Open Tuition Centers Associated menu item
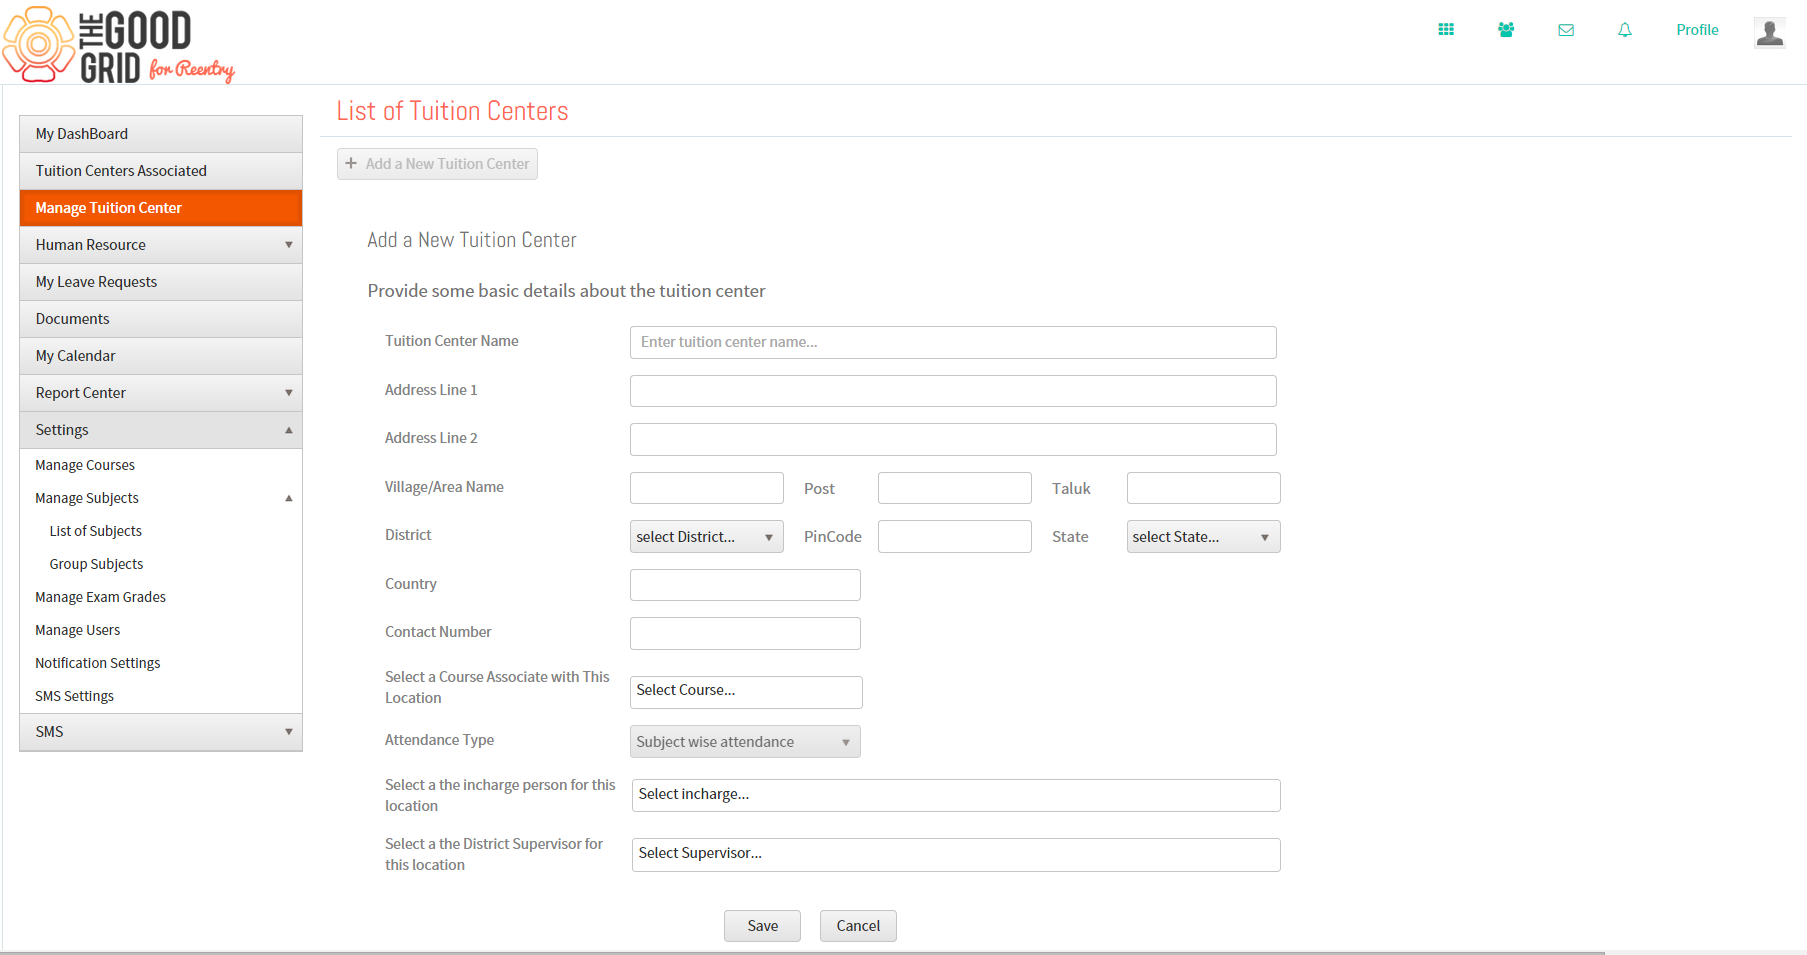This screenshot has height=955, width=1807. point(161,171)
